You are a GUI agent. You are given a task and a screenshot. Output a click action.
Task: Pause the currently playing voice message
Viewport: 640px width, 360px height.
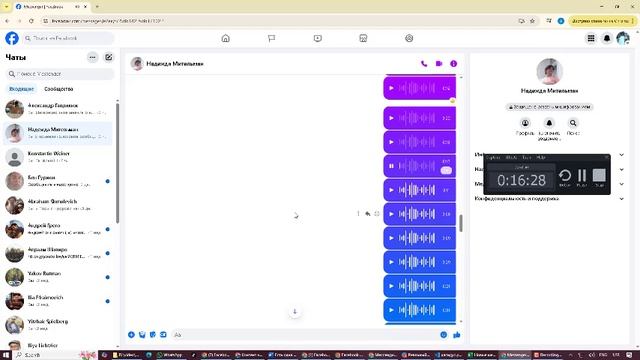coord(391,166)
